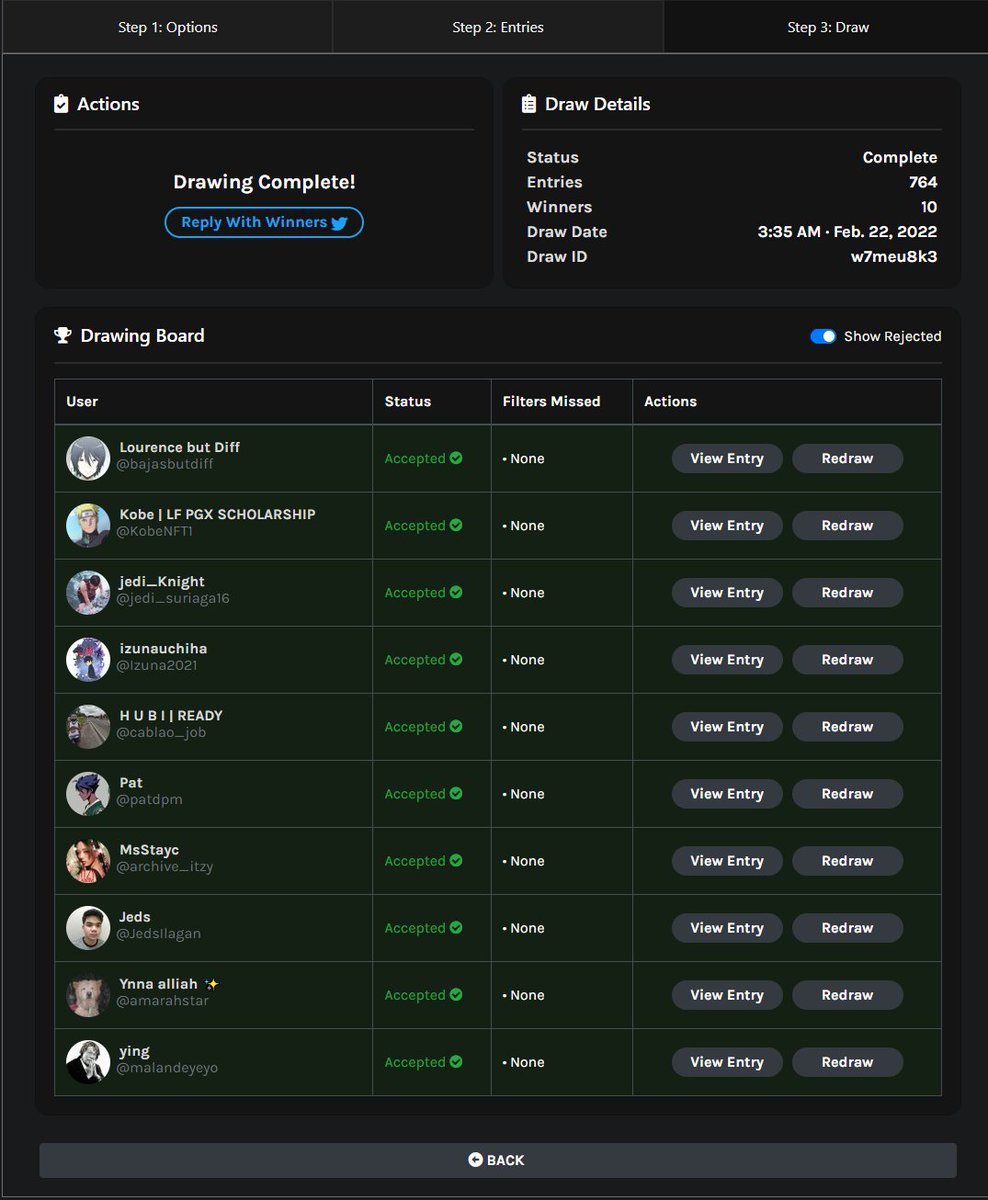The height and width of the screenshot is (1200, 988).
Task: Click the @Izuna2021 handle
Action: [x=157, y=666]
